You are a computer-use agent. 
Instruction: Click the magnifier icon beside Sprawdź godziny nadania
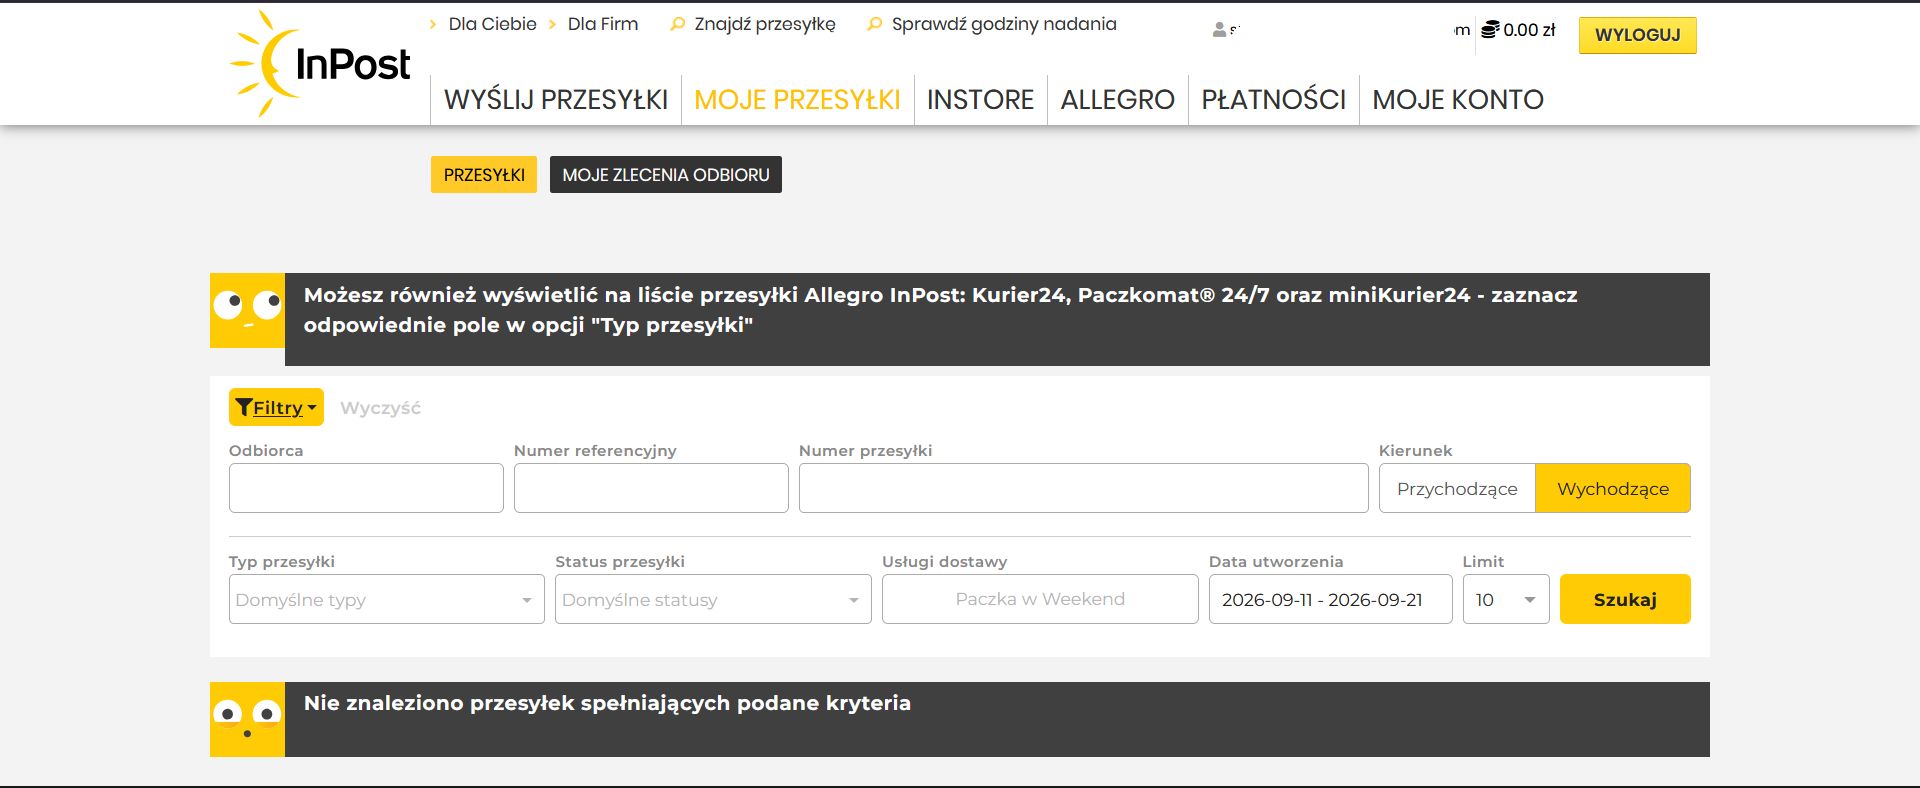(874, 24)
